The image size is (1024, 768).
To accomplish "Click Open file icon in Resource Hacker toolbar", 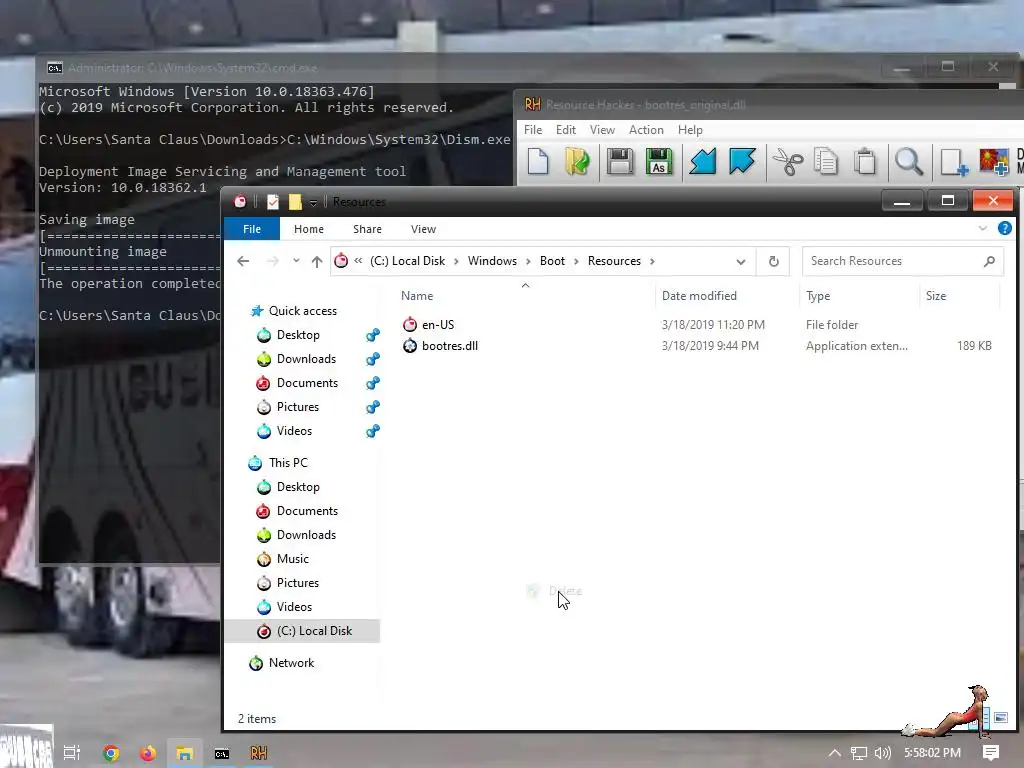I will [577, 161].
